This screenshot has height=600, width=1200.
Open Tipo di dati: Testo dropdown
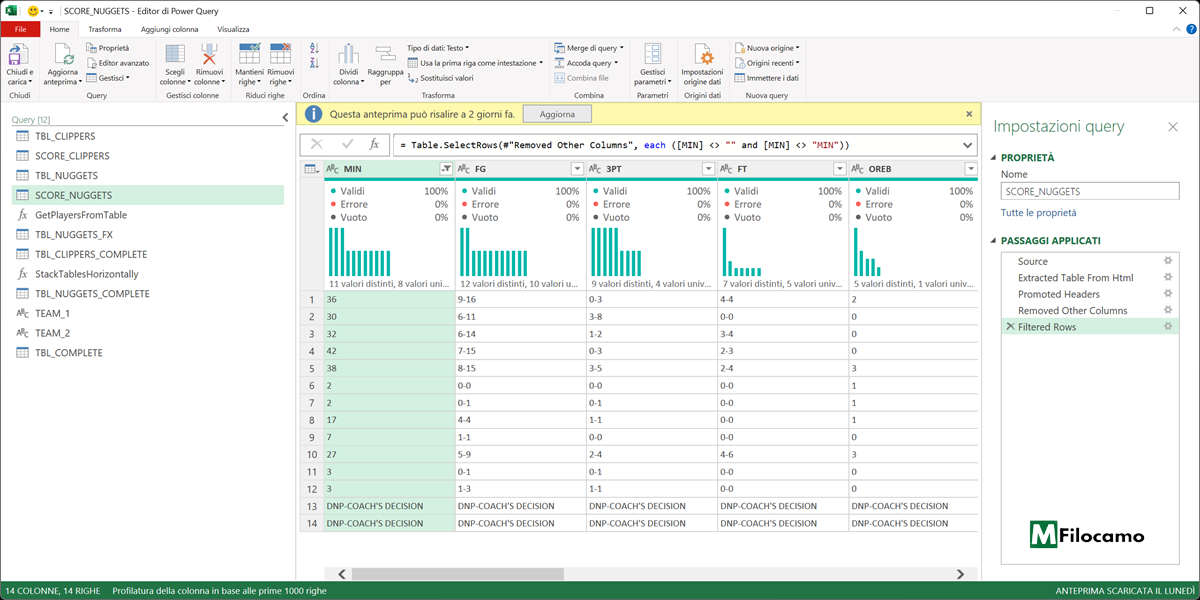pyautogui.click(x=438, y=47)
